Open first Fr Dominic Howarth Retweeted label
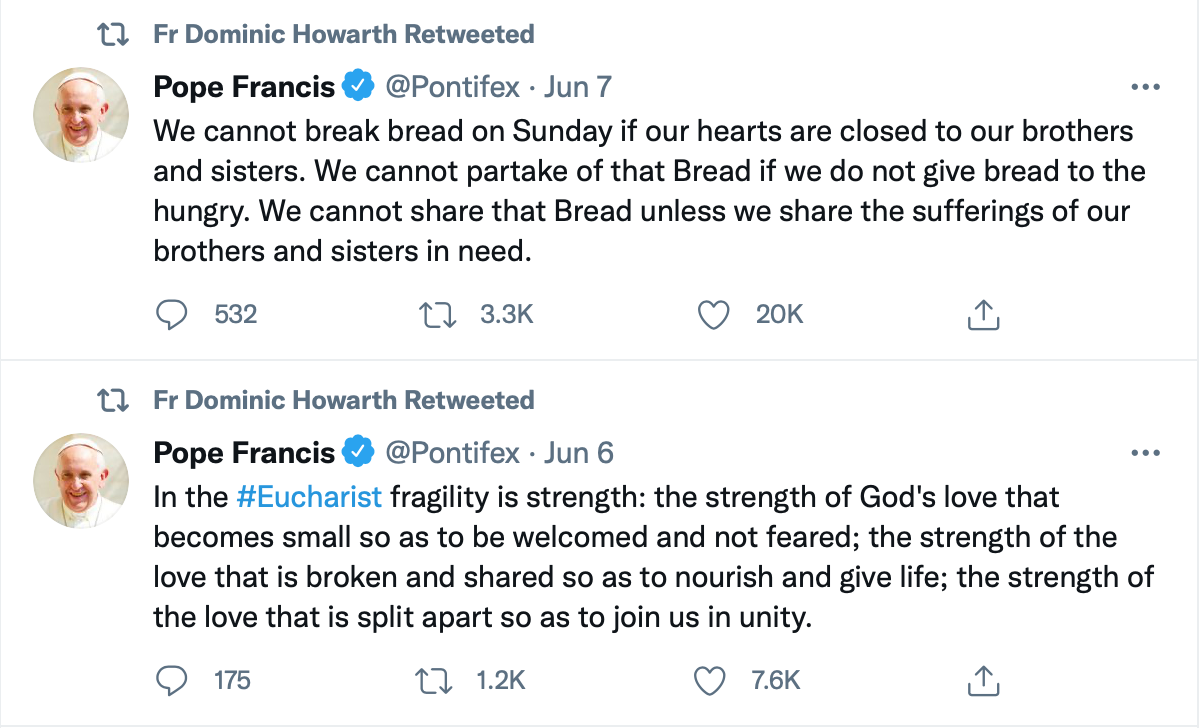This screenshot has height=728, width=1200. tap(344, 34)
